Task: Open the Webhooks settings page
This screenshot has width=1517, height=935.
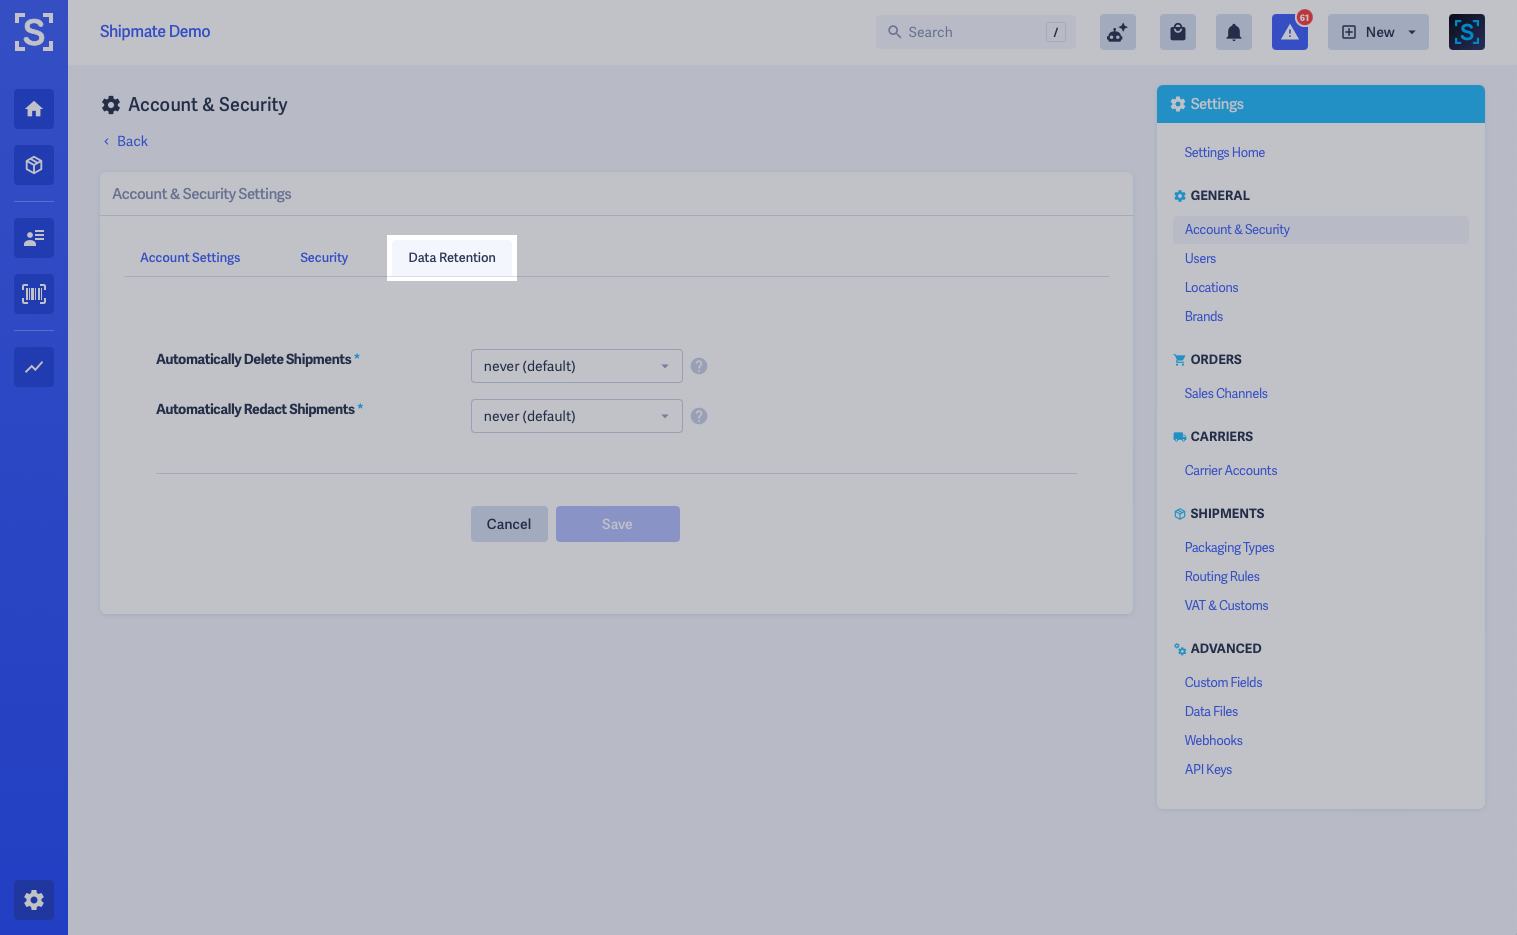Action: [1213, 740]
